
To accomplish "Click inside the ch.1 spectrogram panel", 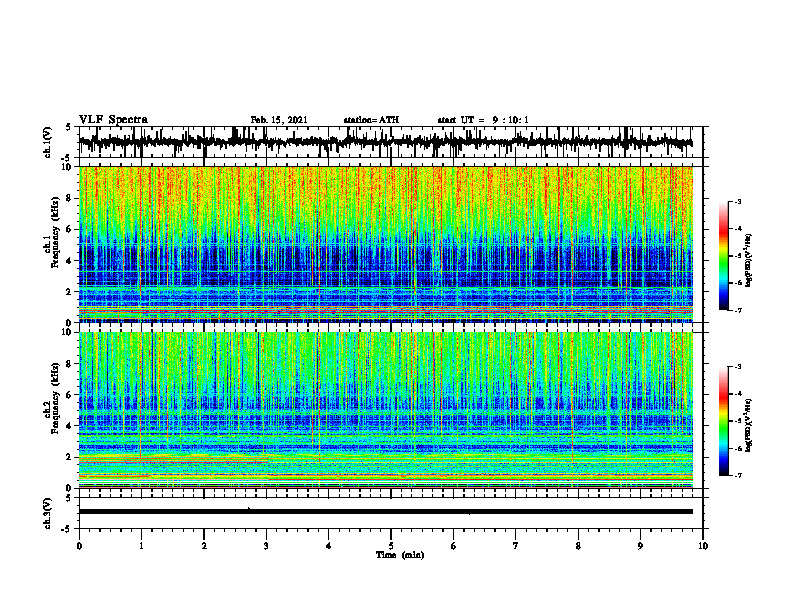I will click(x=386, y=244).
